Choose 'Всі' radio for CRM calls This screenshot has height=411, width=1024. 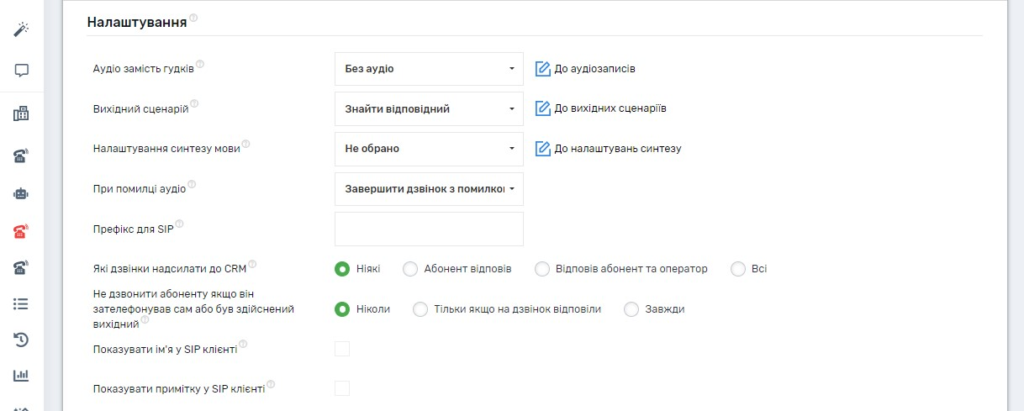click(738, 269)
